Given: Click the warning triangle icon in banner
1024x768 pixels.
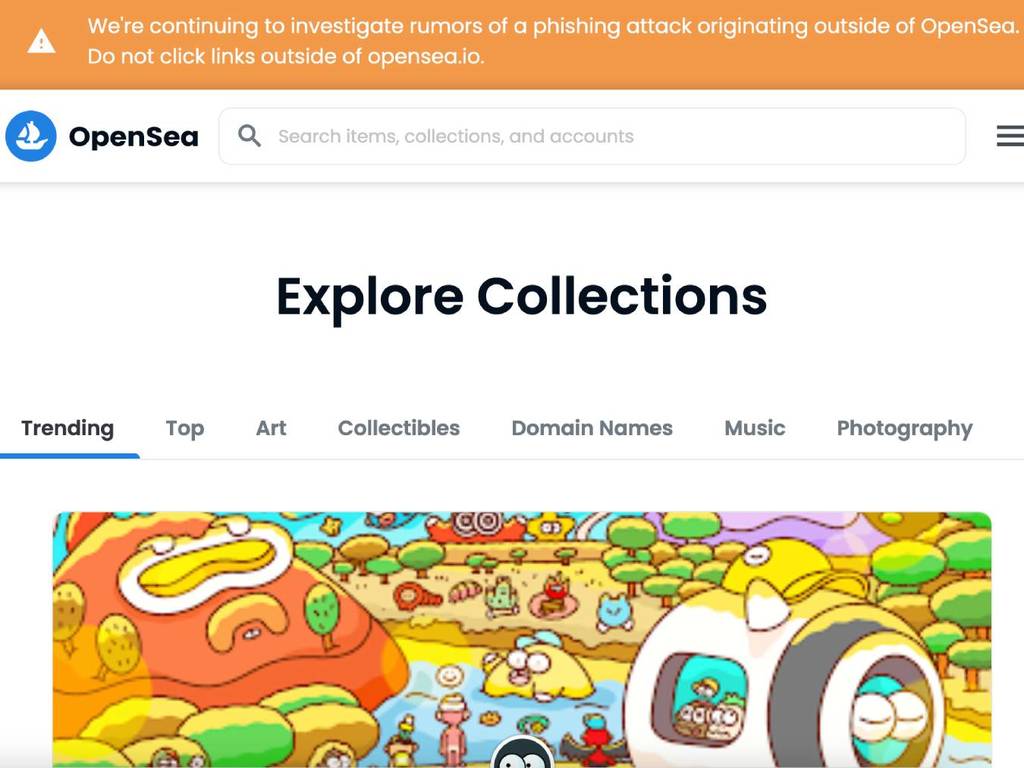Looking at the screenshot, I should coord(41,40).
